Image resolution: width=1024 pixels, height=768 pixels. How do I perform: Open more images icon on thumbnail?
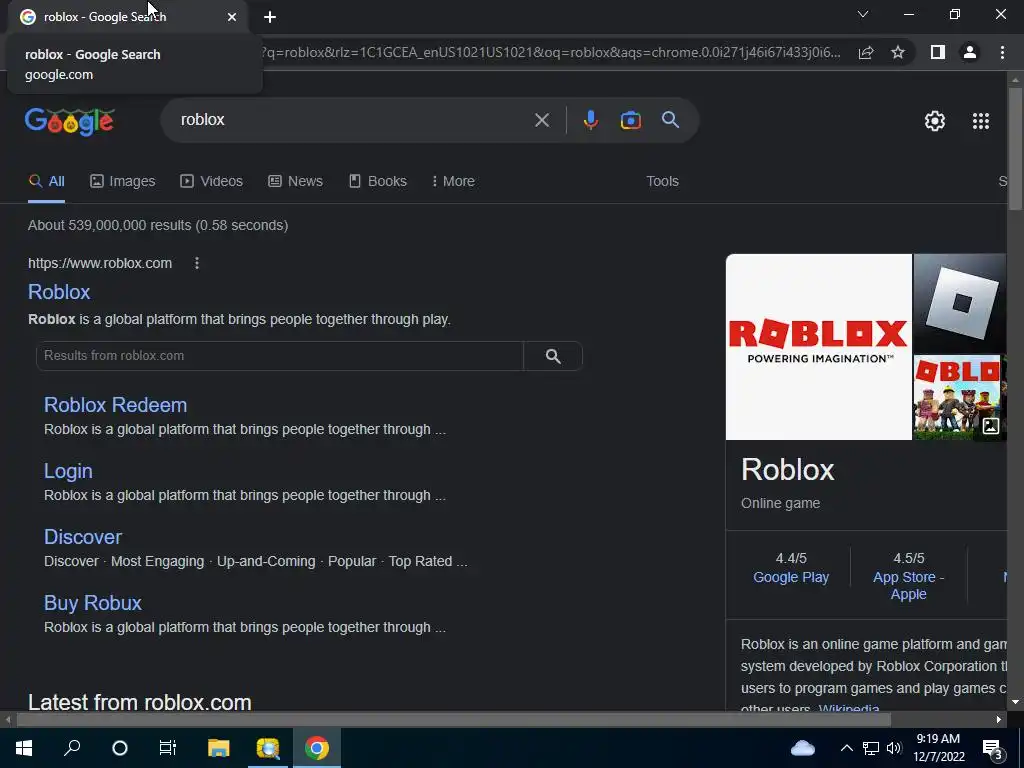991,426
